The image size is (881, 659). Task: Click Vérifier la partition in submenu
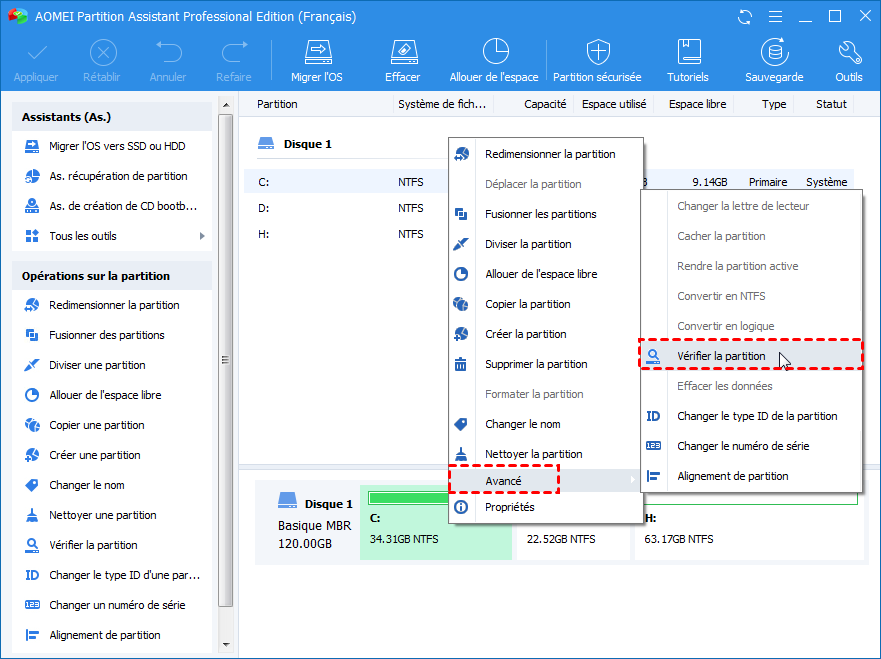click(751, 356)
